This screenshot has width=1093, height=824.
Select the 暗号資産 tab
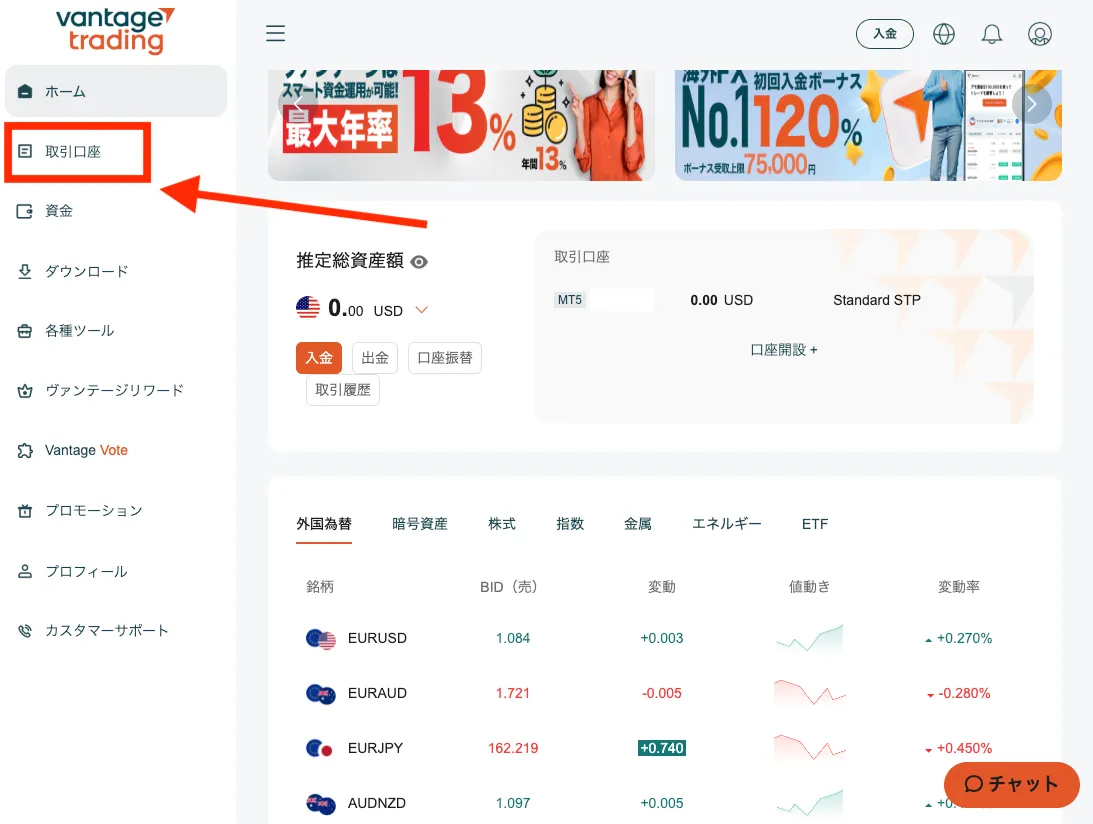pyautogui.click(x=420, y=524)
